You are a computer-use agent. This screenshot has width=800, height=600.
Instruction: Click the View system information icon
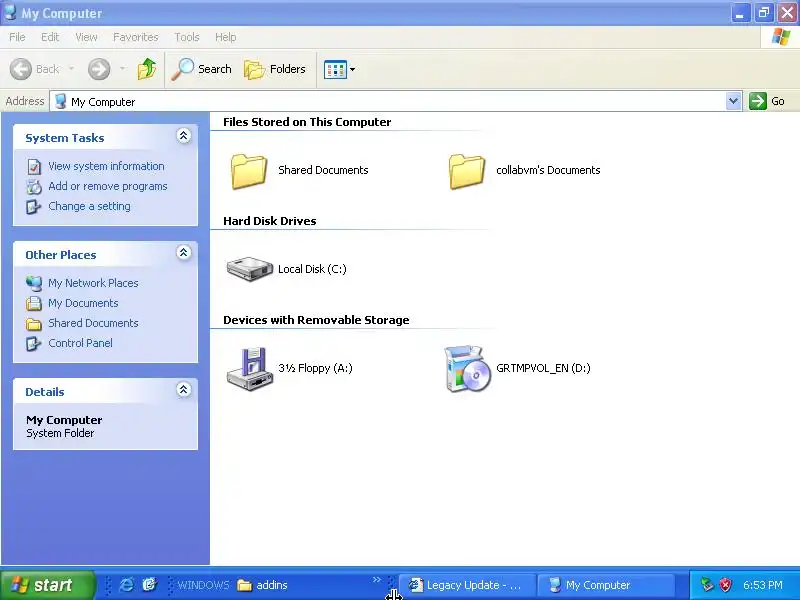click(x=34, y=167)
